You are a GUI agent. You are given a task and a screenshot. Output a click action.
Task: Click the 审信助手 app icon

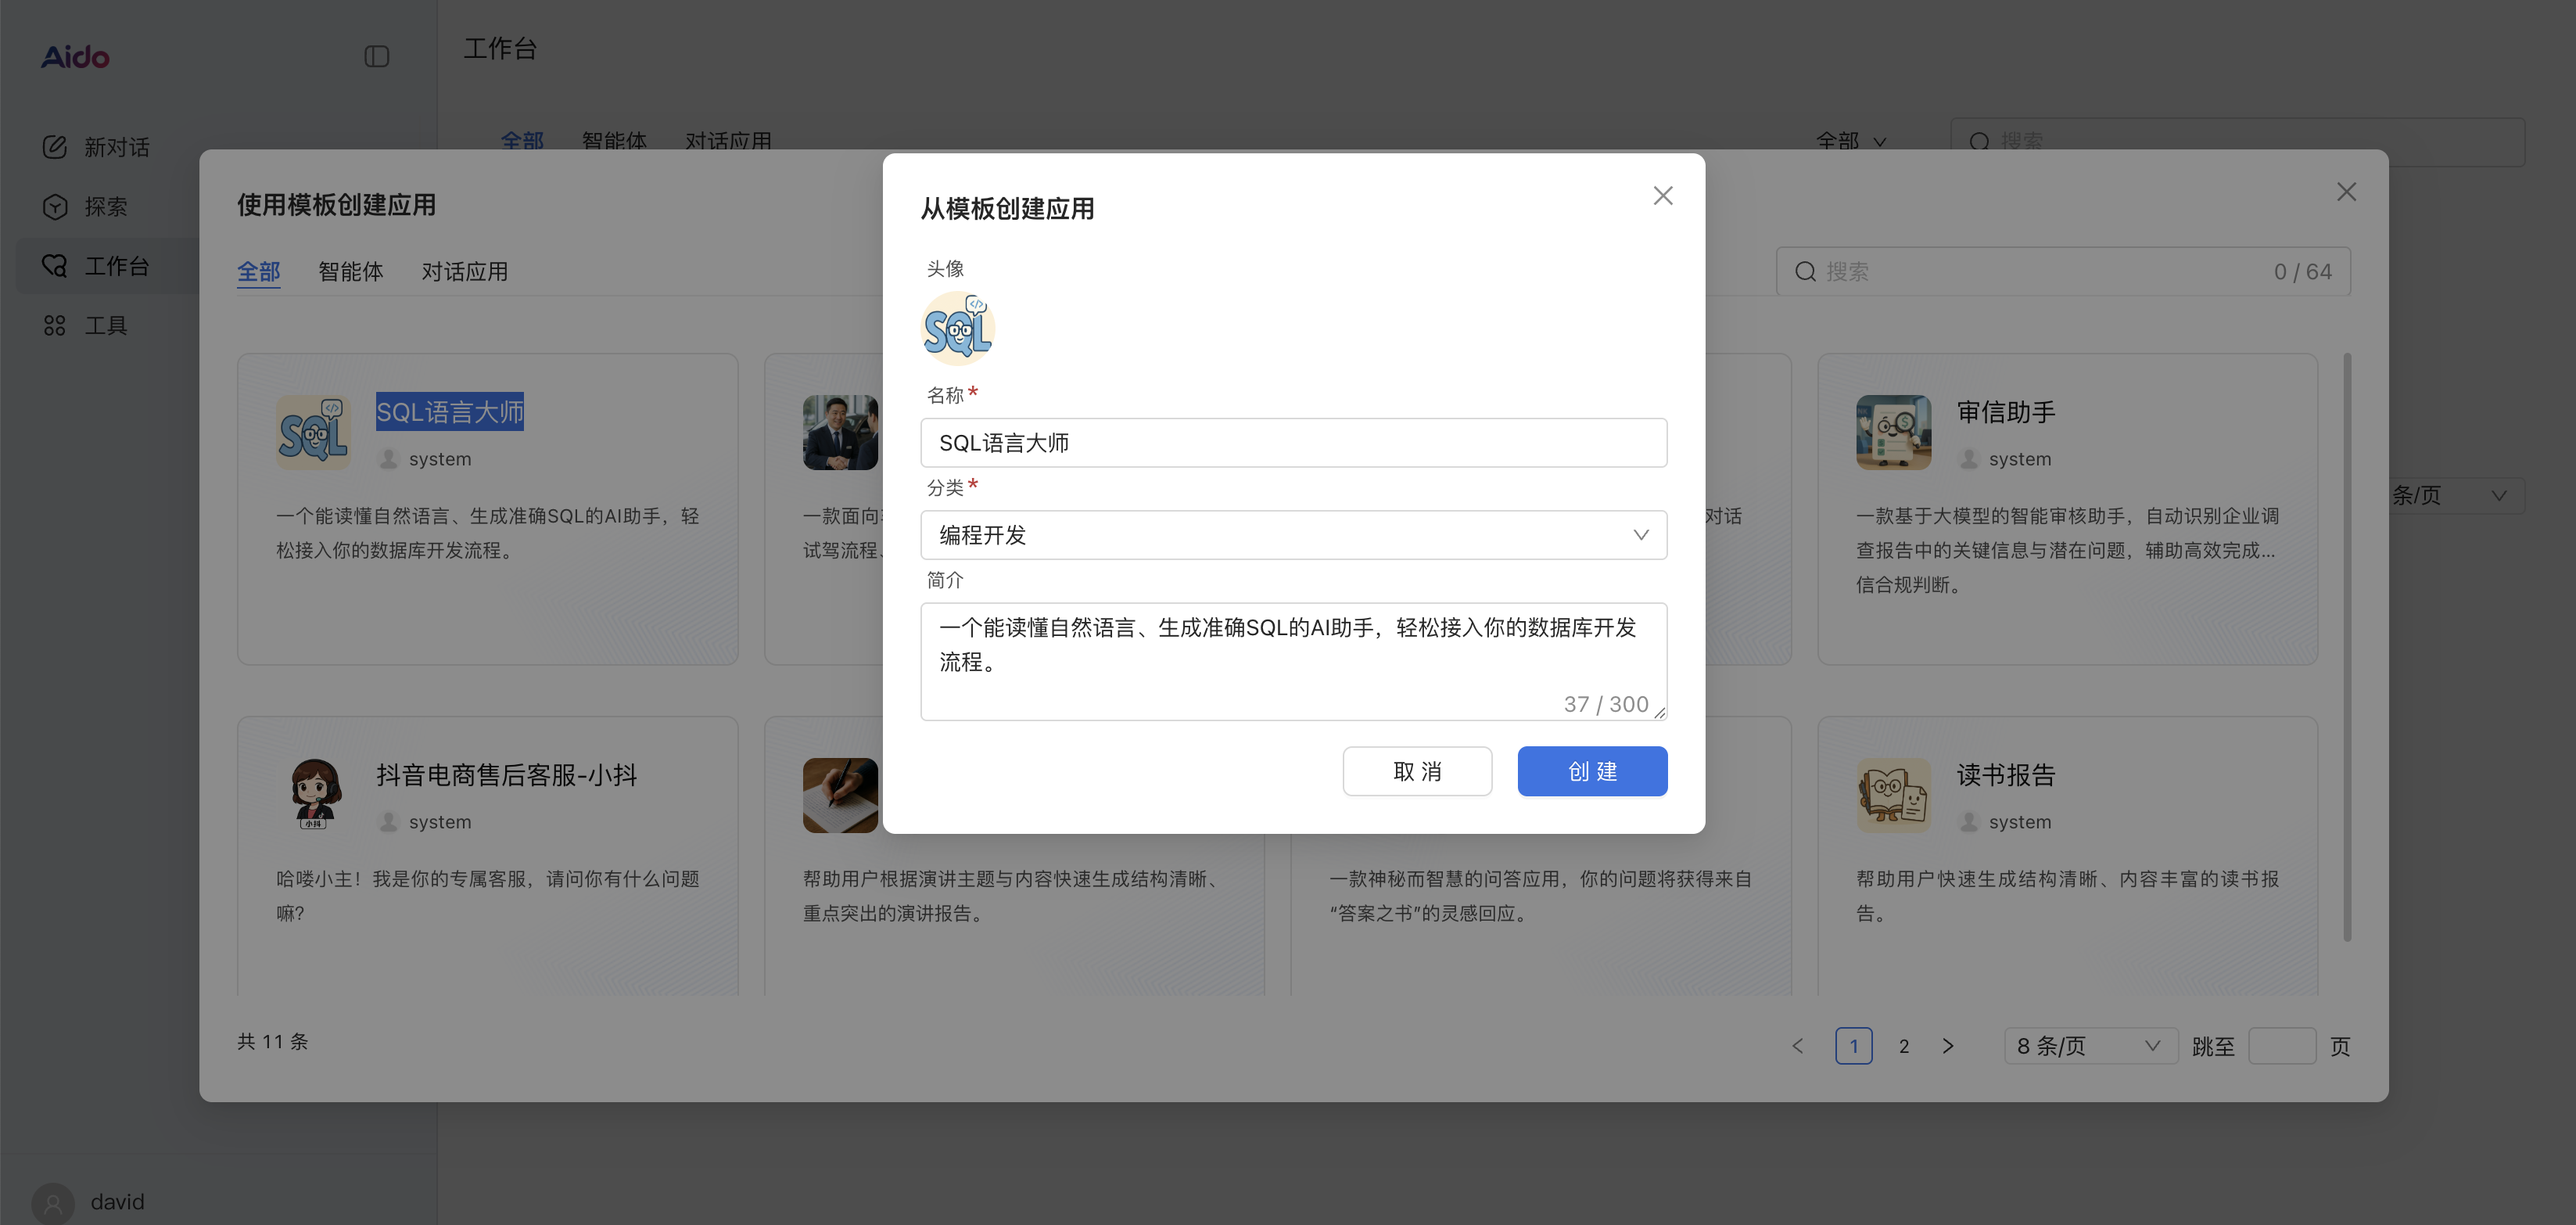(x=1893, y=432)
